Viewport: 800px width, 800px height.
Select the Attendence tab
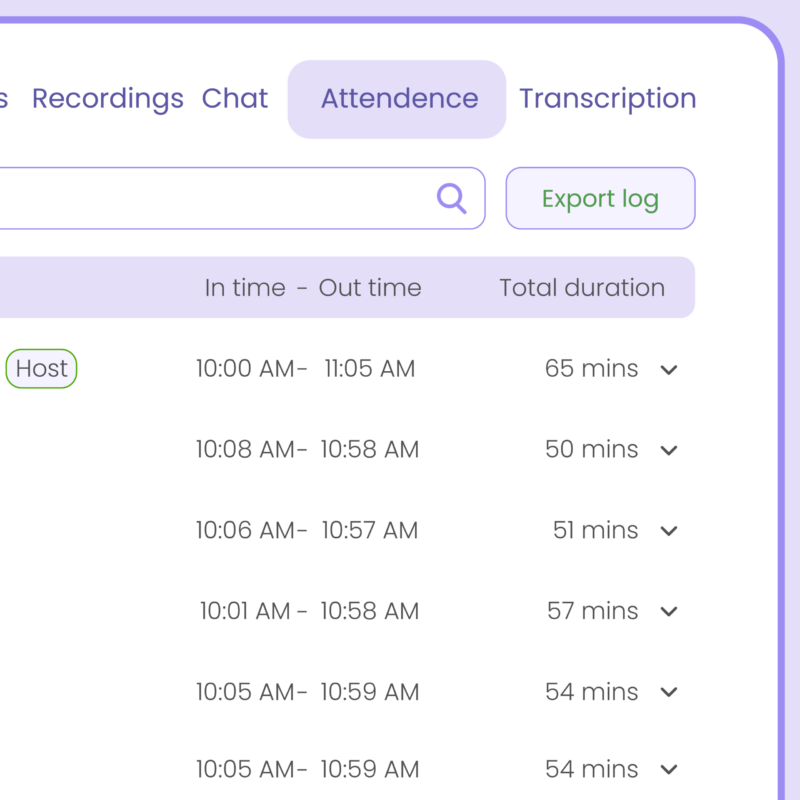(398, 99)
